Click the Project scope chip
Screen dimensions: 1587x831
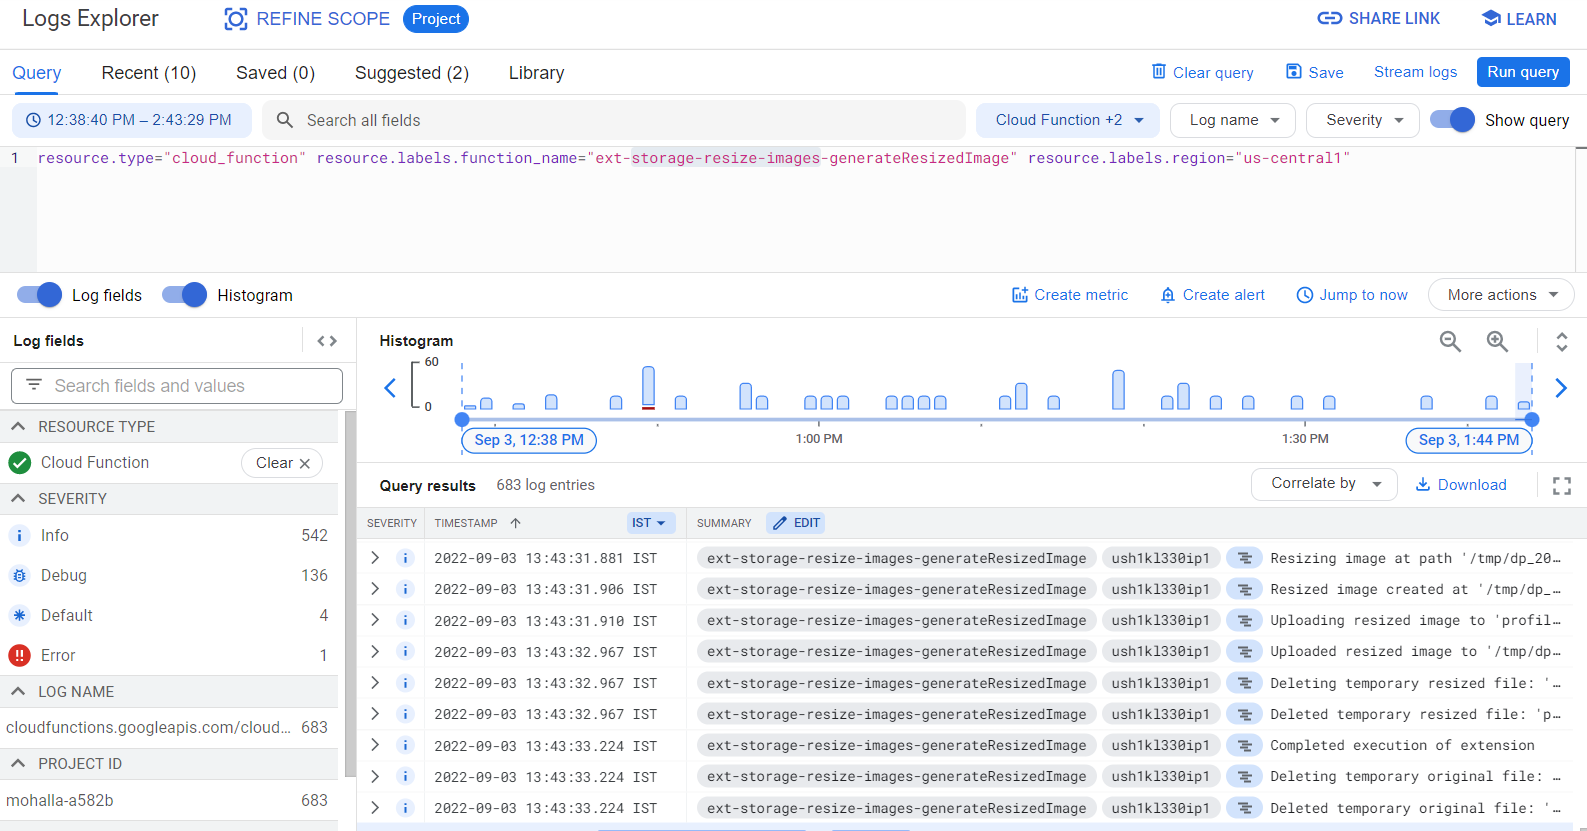click(436, 19)
